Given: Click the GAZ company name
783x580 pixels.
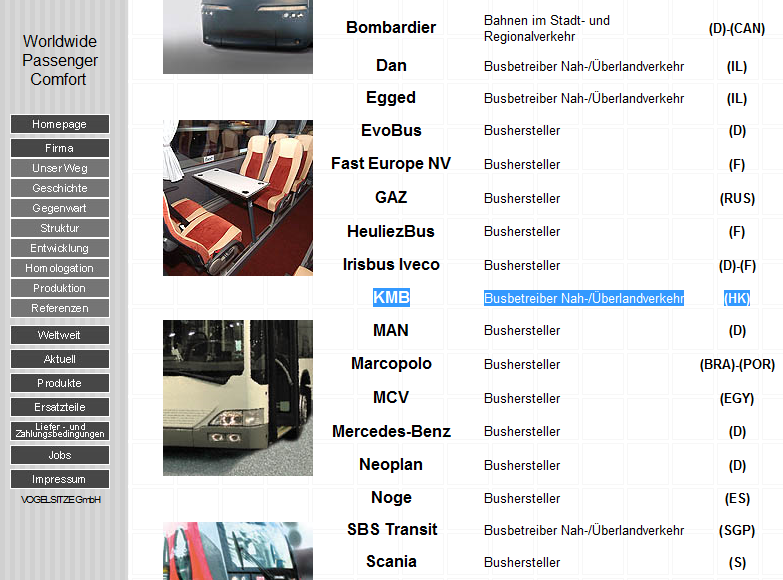Looking at the screenshot, I should (391, 197).
